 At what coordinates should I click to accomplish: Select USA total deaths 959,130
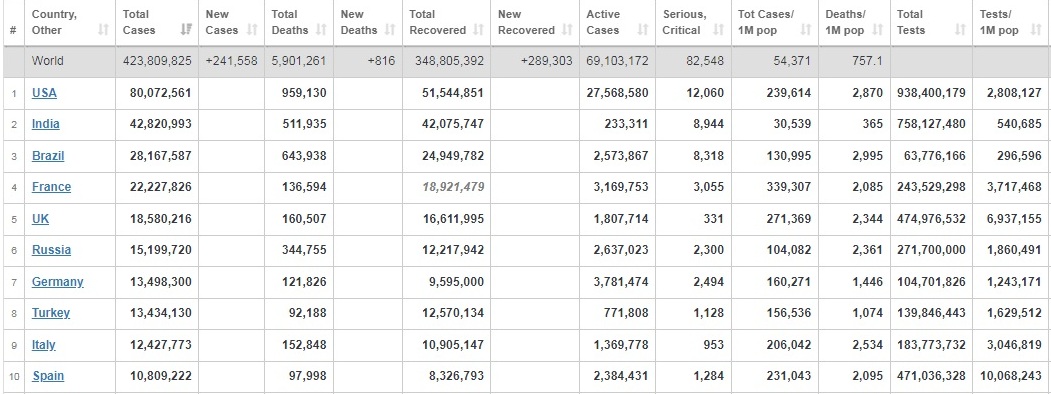[x=304, y=92]
